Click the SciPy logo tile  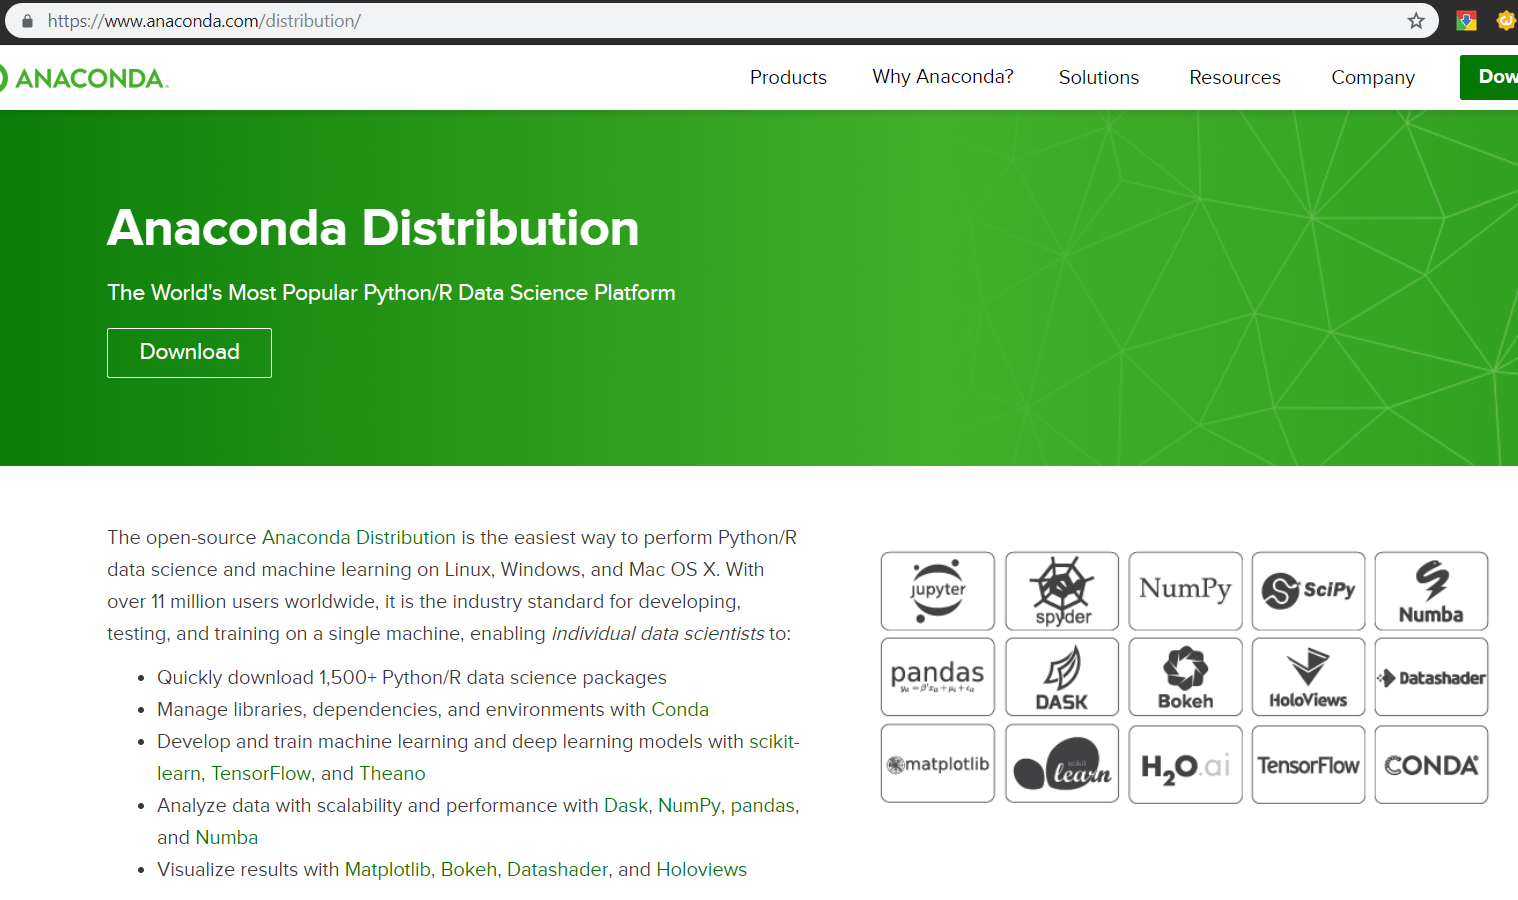pos(1308,591)
